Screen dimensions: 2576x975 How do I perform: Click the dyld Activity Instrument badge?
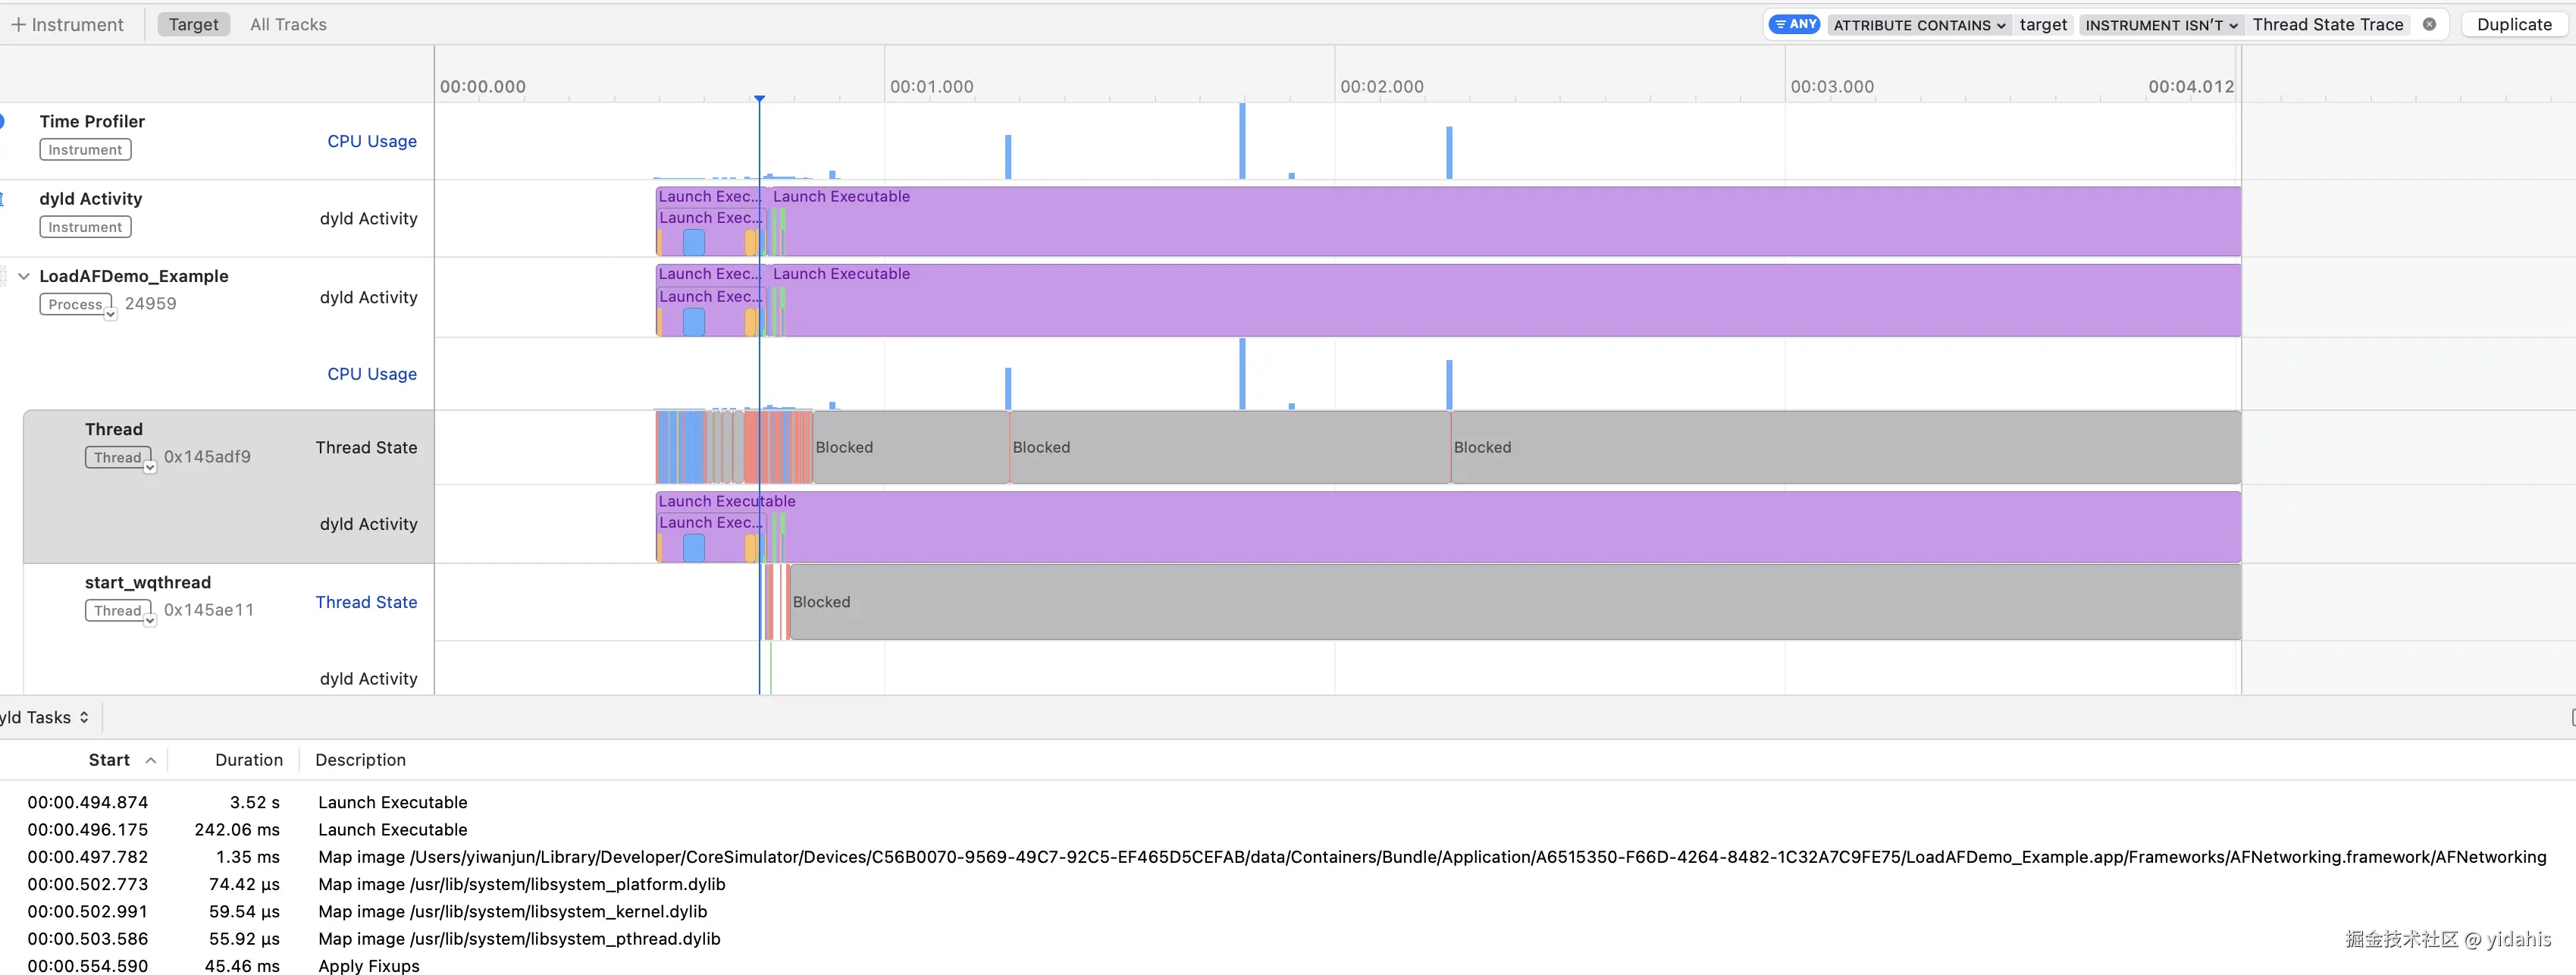point(85,227)
